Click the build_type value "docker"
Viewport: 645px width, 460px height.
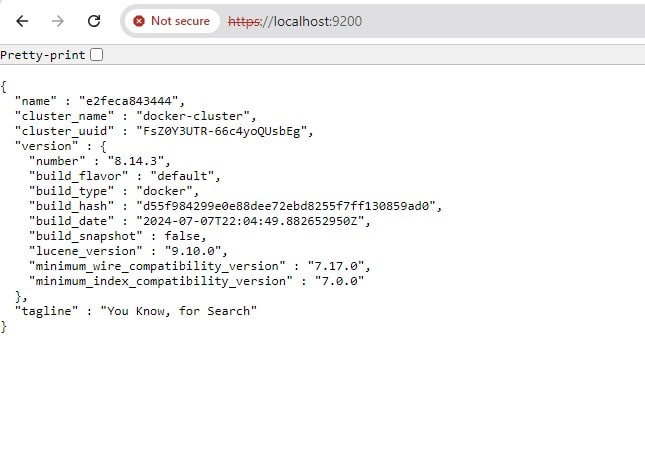(165, 191)
